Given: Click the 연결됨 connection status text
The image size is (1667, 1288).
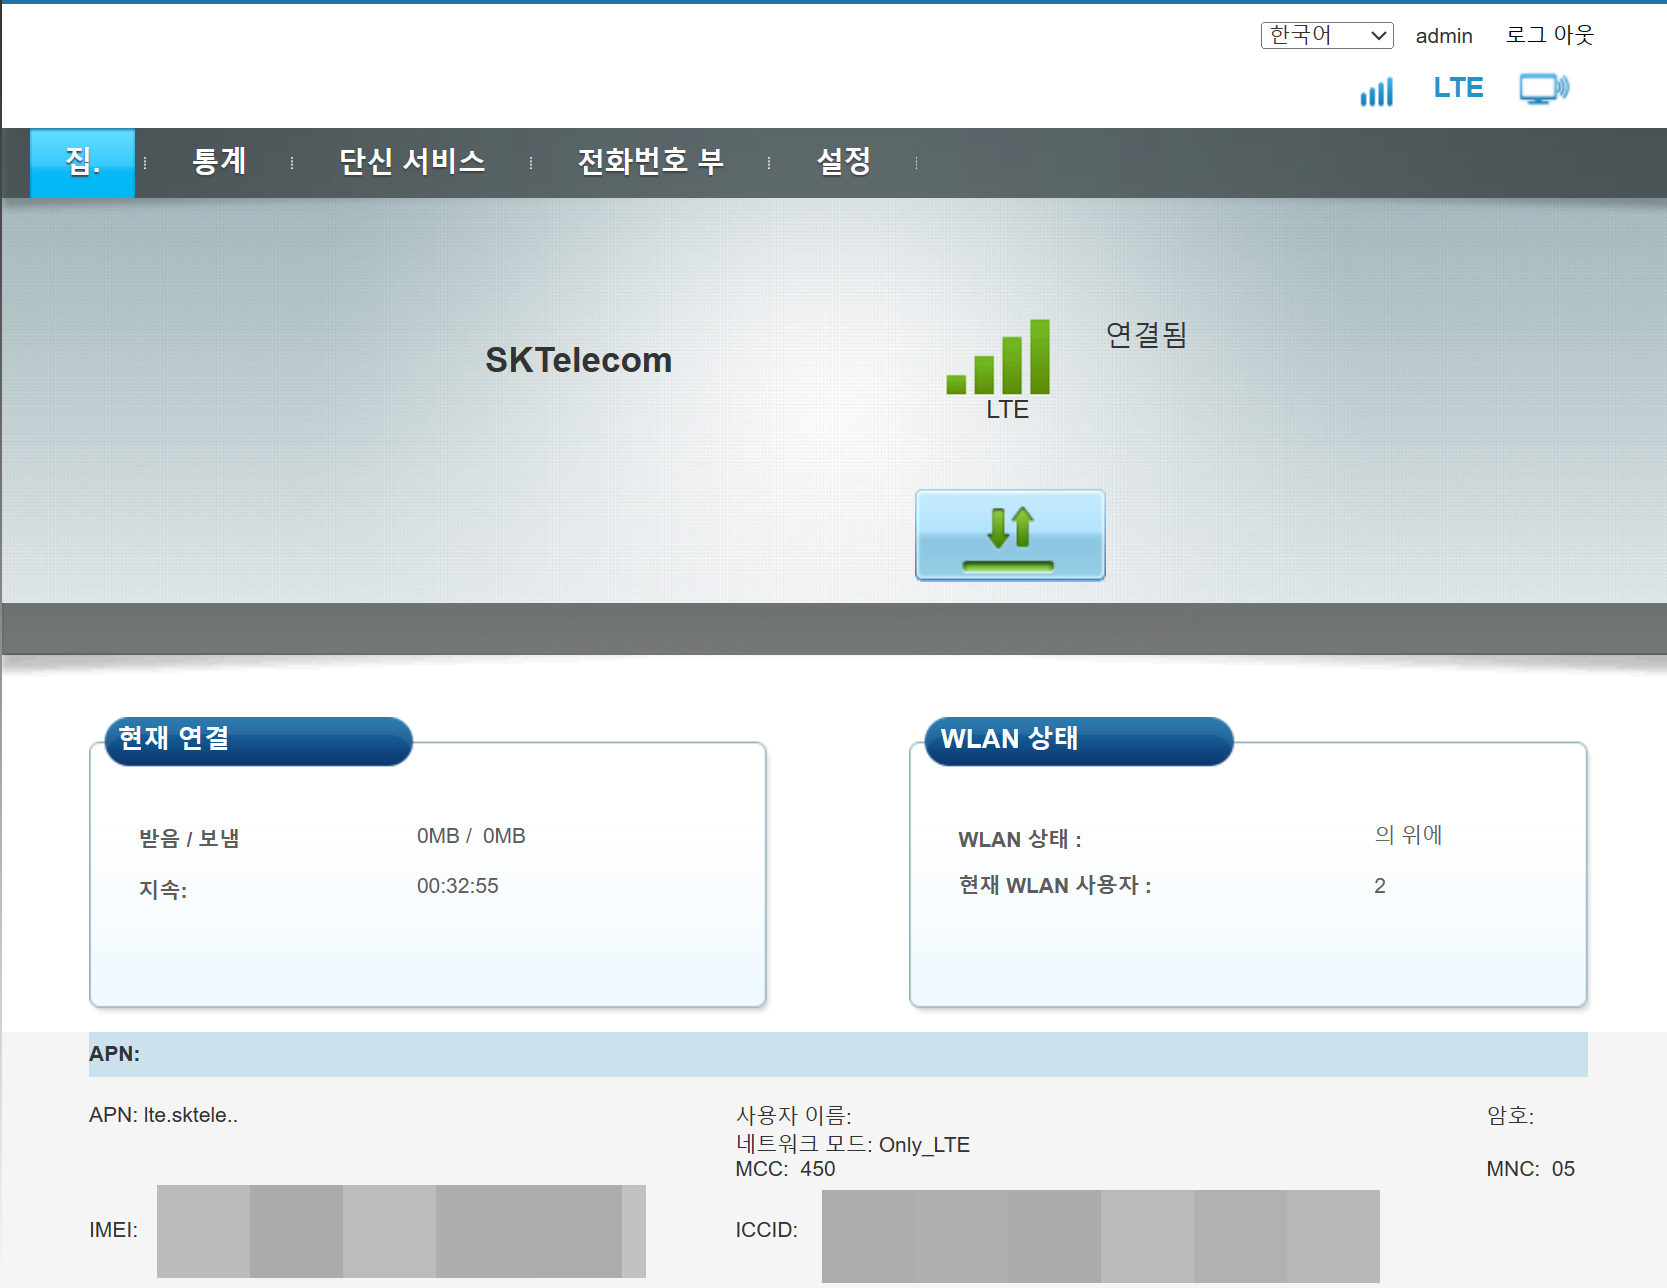Looking at the screenshot, I should 1146,335.
